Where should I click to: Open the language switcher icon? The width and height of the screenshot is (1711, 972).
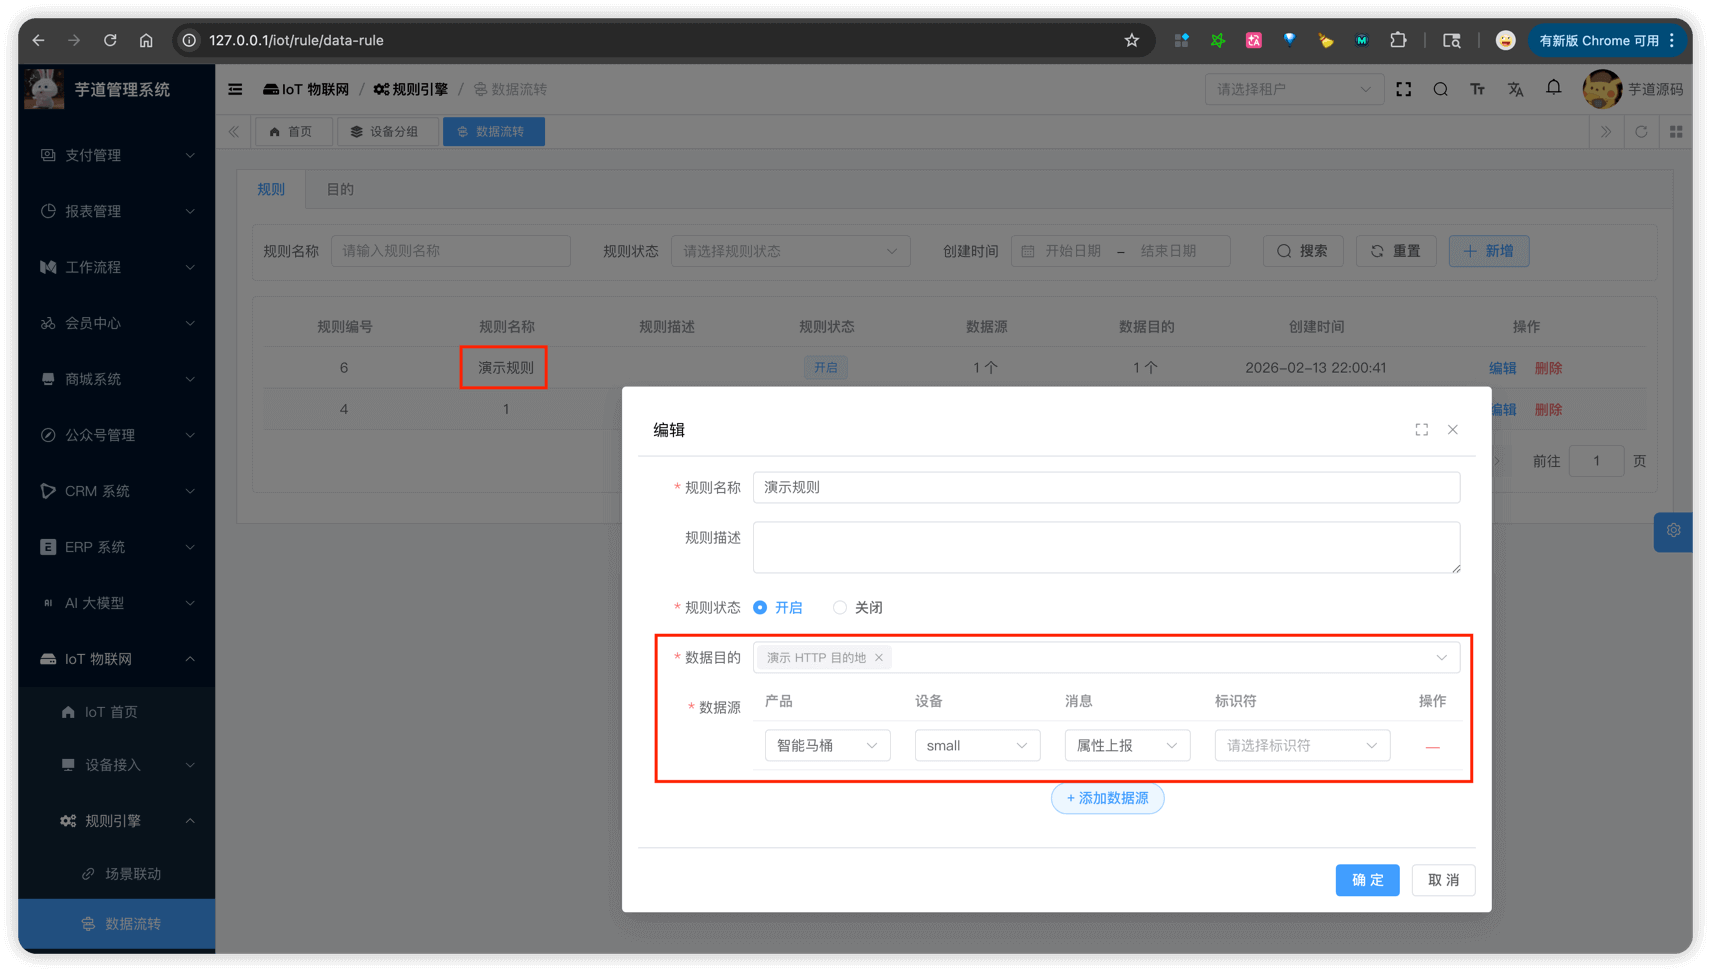click(1515, 89)
